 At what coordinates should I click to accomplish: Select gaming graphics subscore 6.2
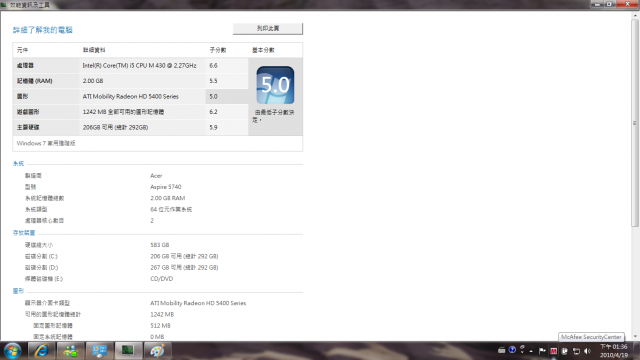[213, 112]
